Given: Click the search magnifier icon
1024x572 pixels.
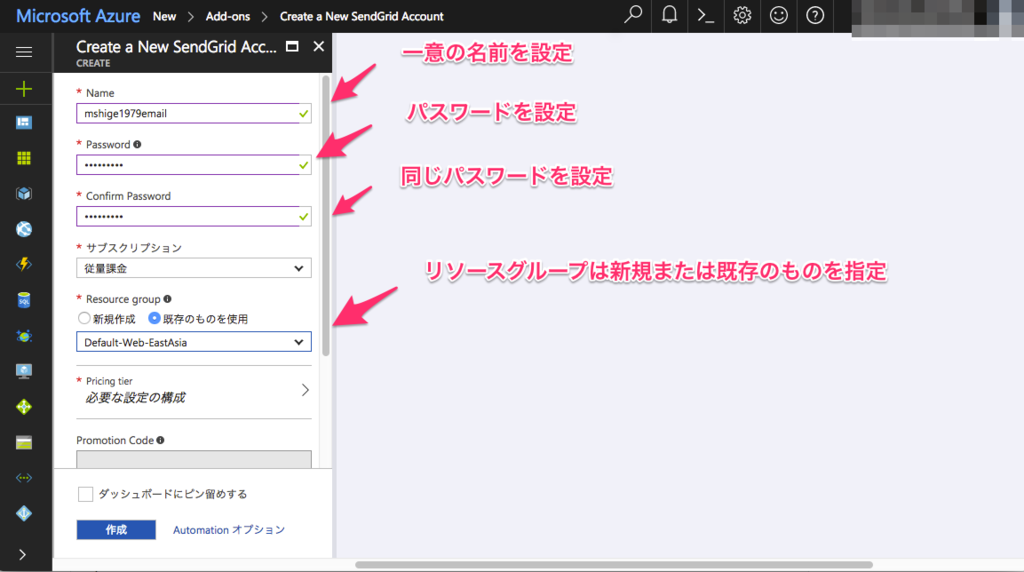Looking at the screenshot, I should click(x=633, y=15).
